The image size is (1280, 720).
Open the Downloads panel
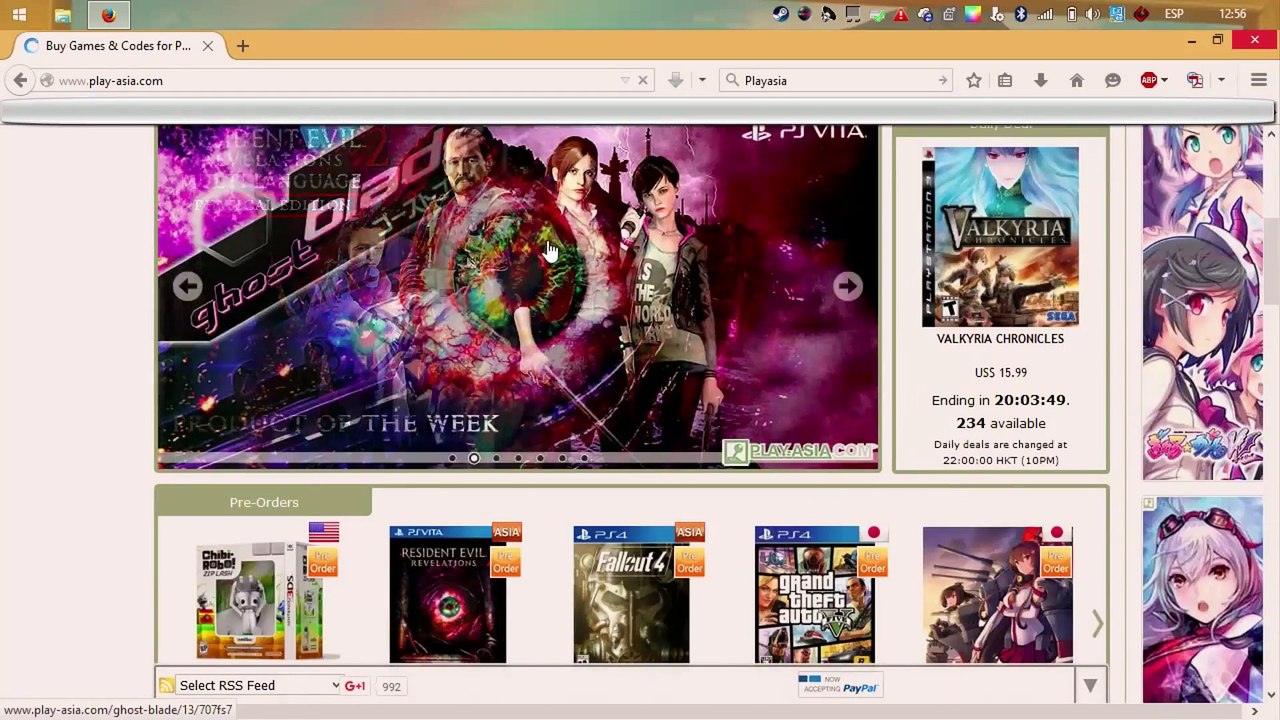(1041, 80)
